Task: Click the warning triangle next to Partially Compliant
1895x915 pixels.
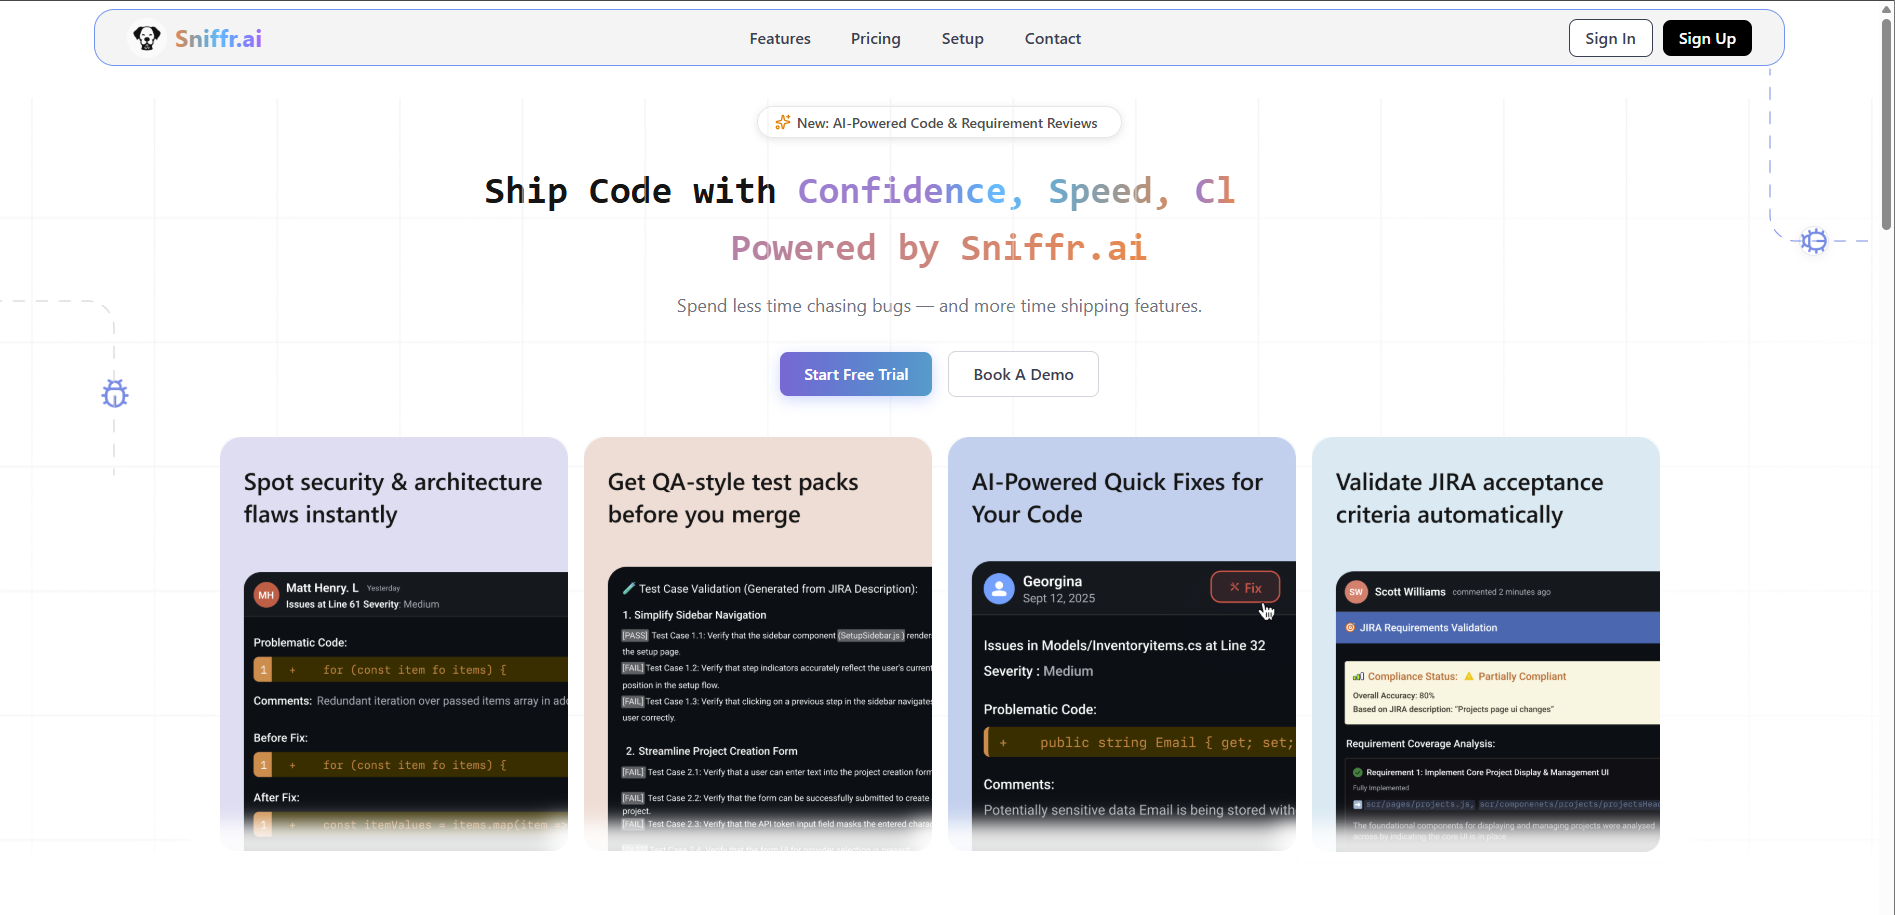Action: tap(1471, 676)
